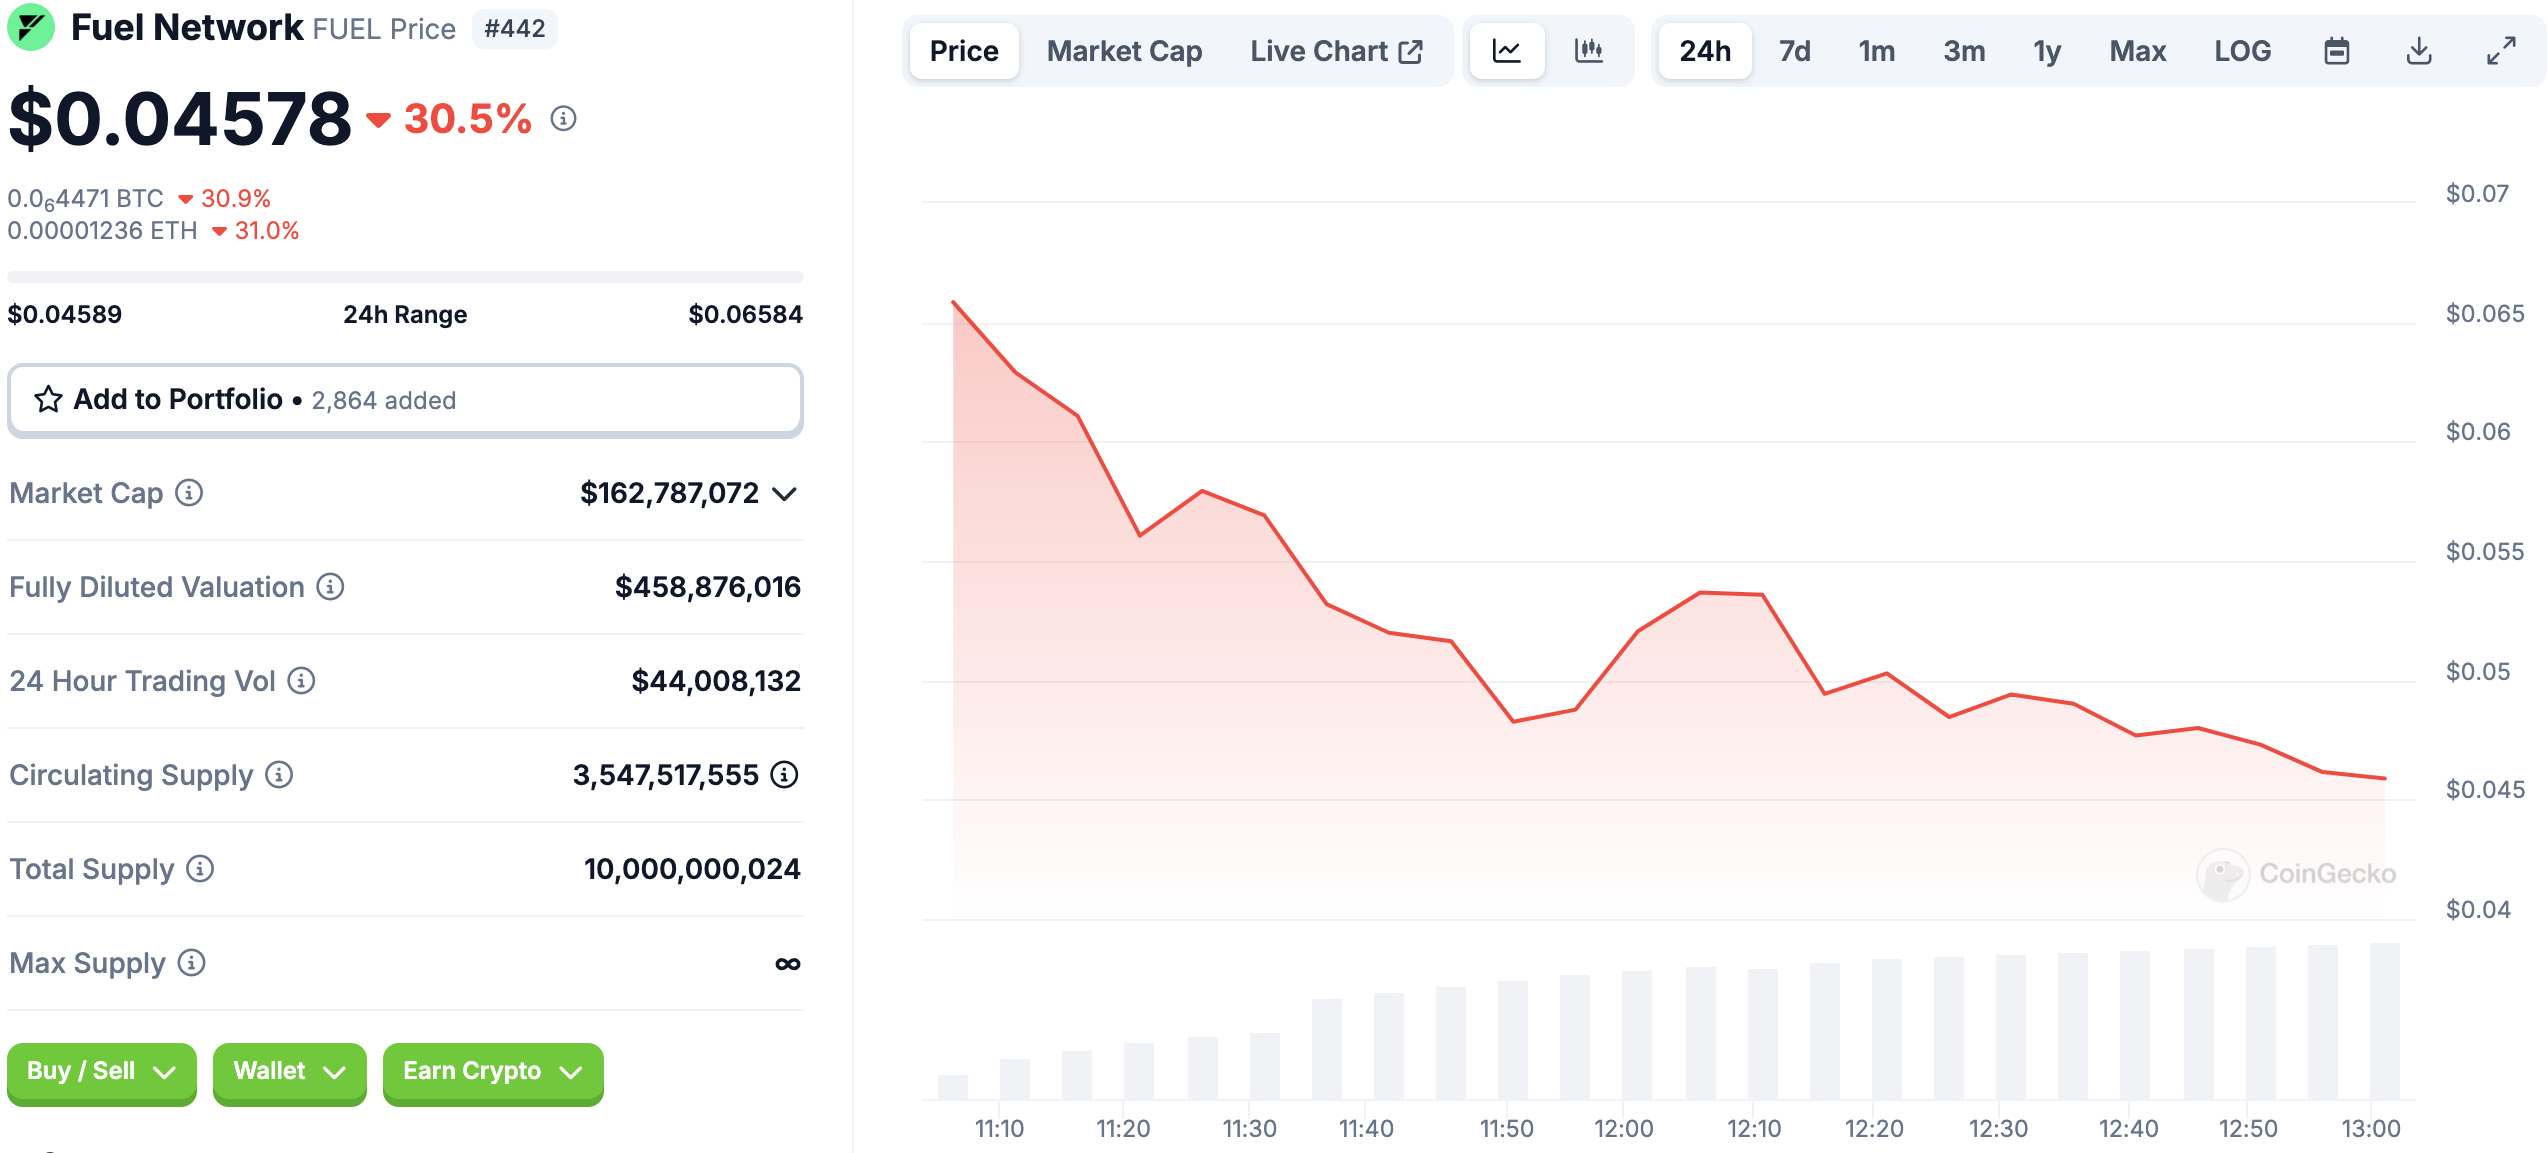Click the Circulating Supply info icon

click(277, 775)
